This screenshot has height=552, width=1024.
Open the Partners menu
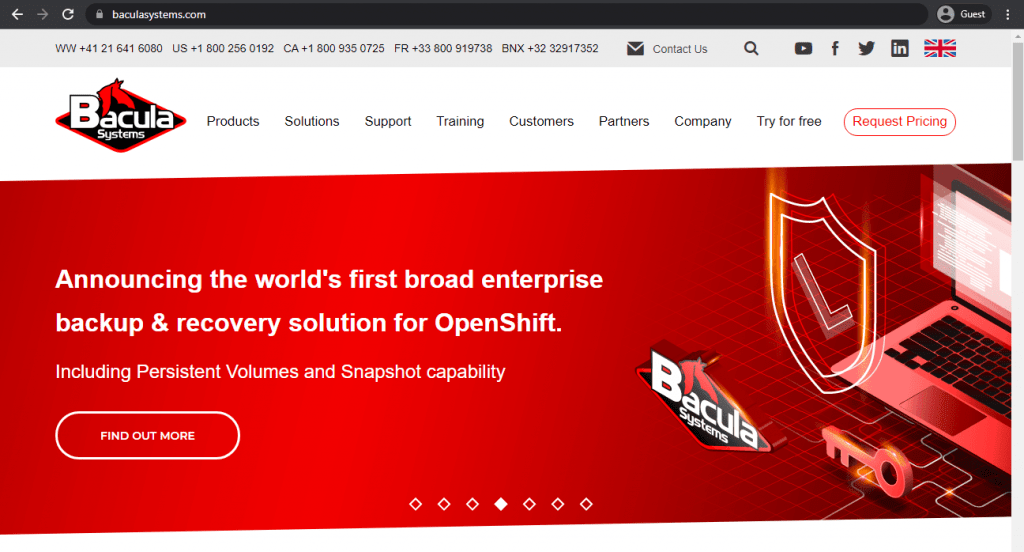click(x=624, y=122)
